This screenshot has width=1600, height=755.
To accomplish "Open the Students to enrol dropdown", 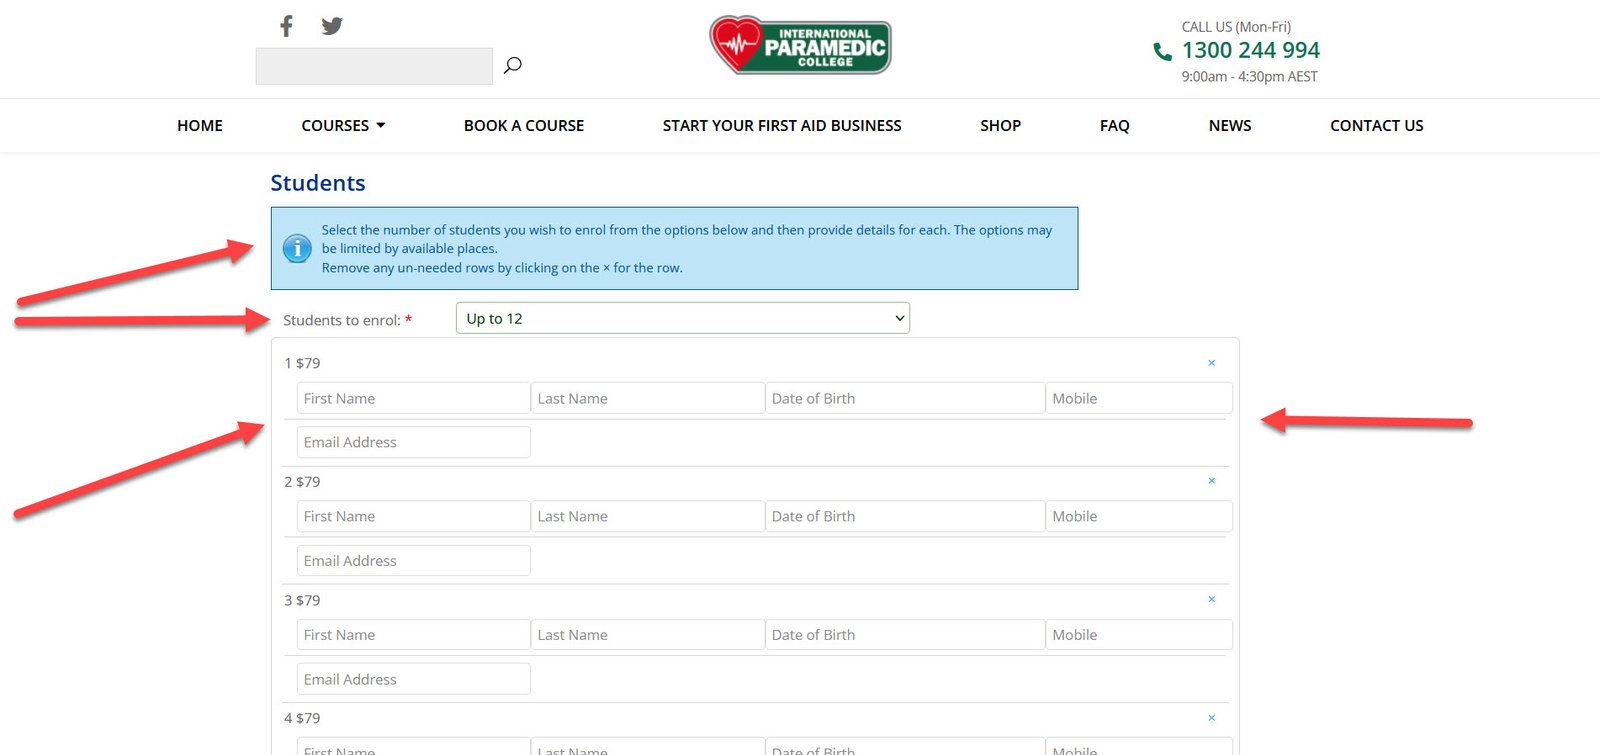I will (x=682, y=318).
